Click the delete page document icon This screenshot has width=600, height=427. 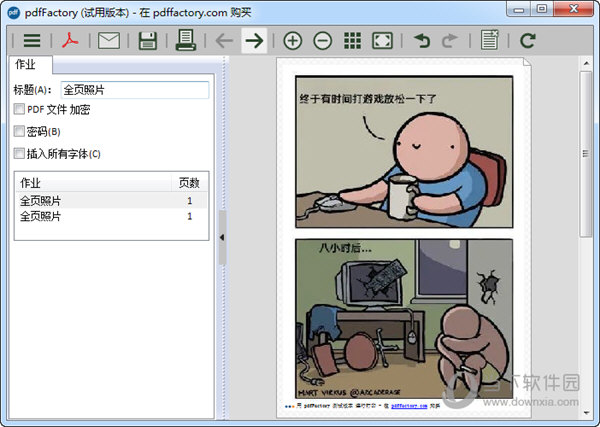point(490,40)
